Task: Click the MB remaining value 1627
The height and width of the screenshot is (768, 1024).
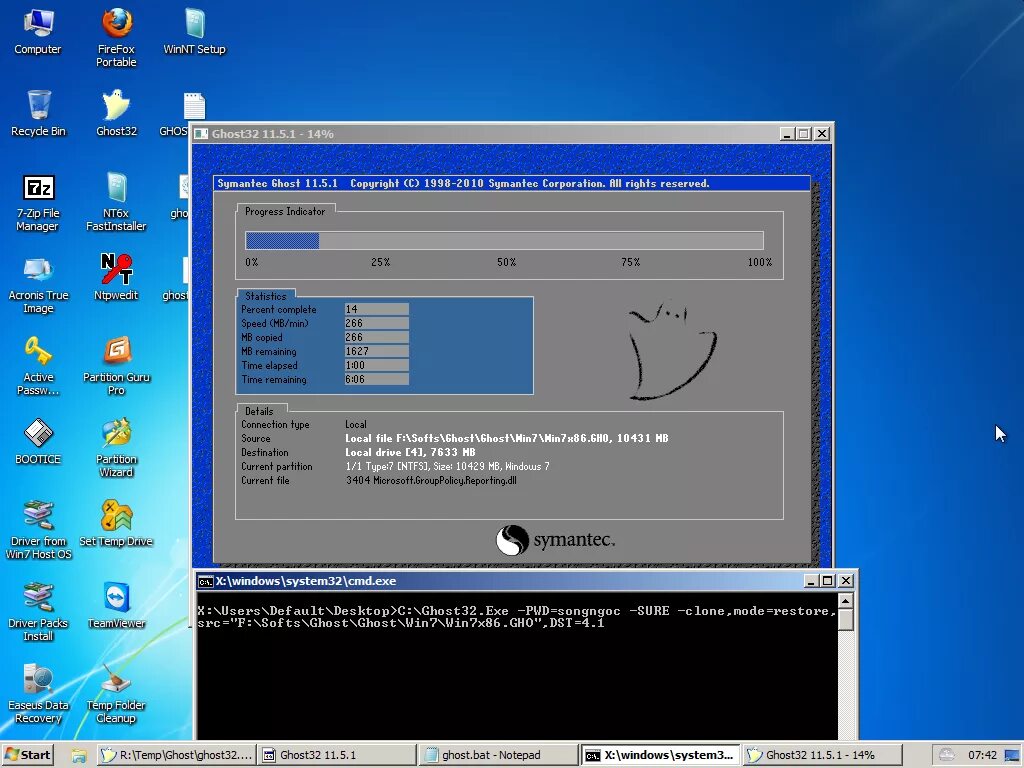Action: [377, 351]
